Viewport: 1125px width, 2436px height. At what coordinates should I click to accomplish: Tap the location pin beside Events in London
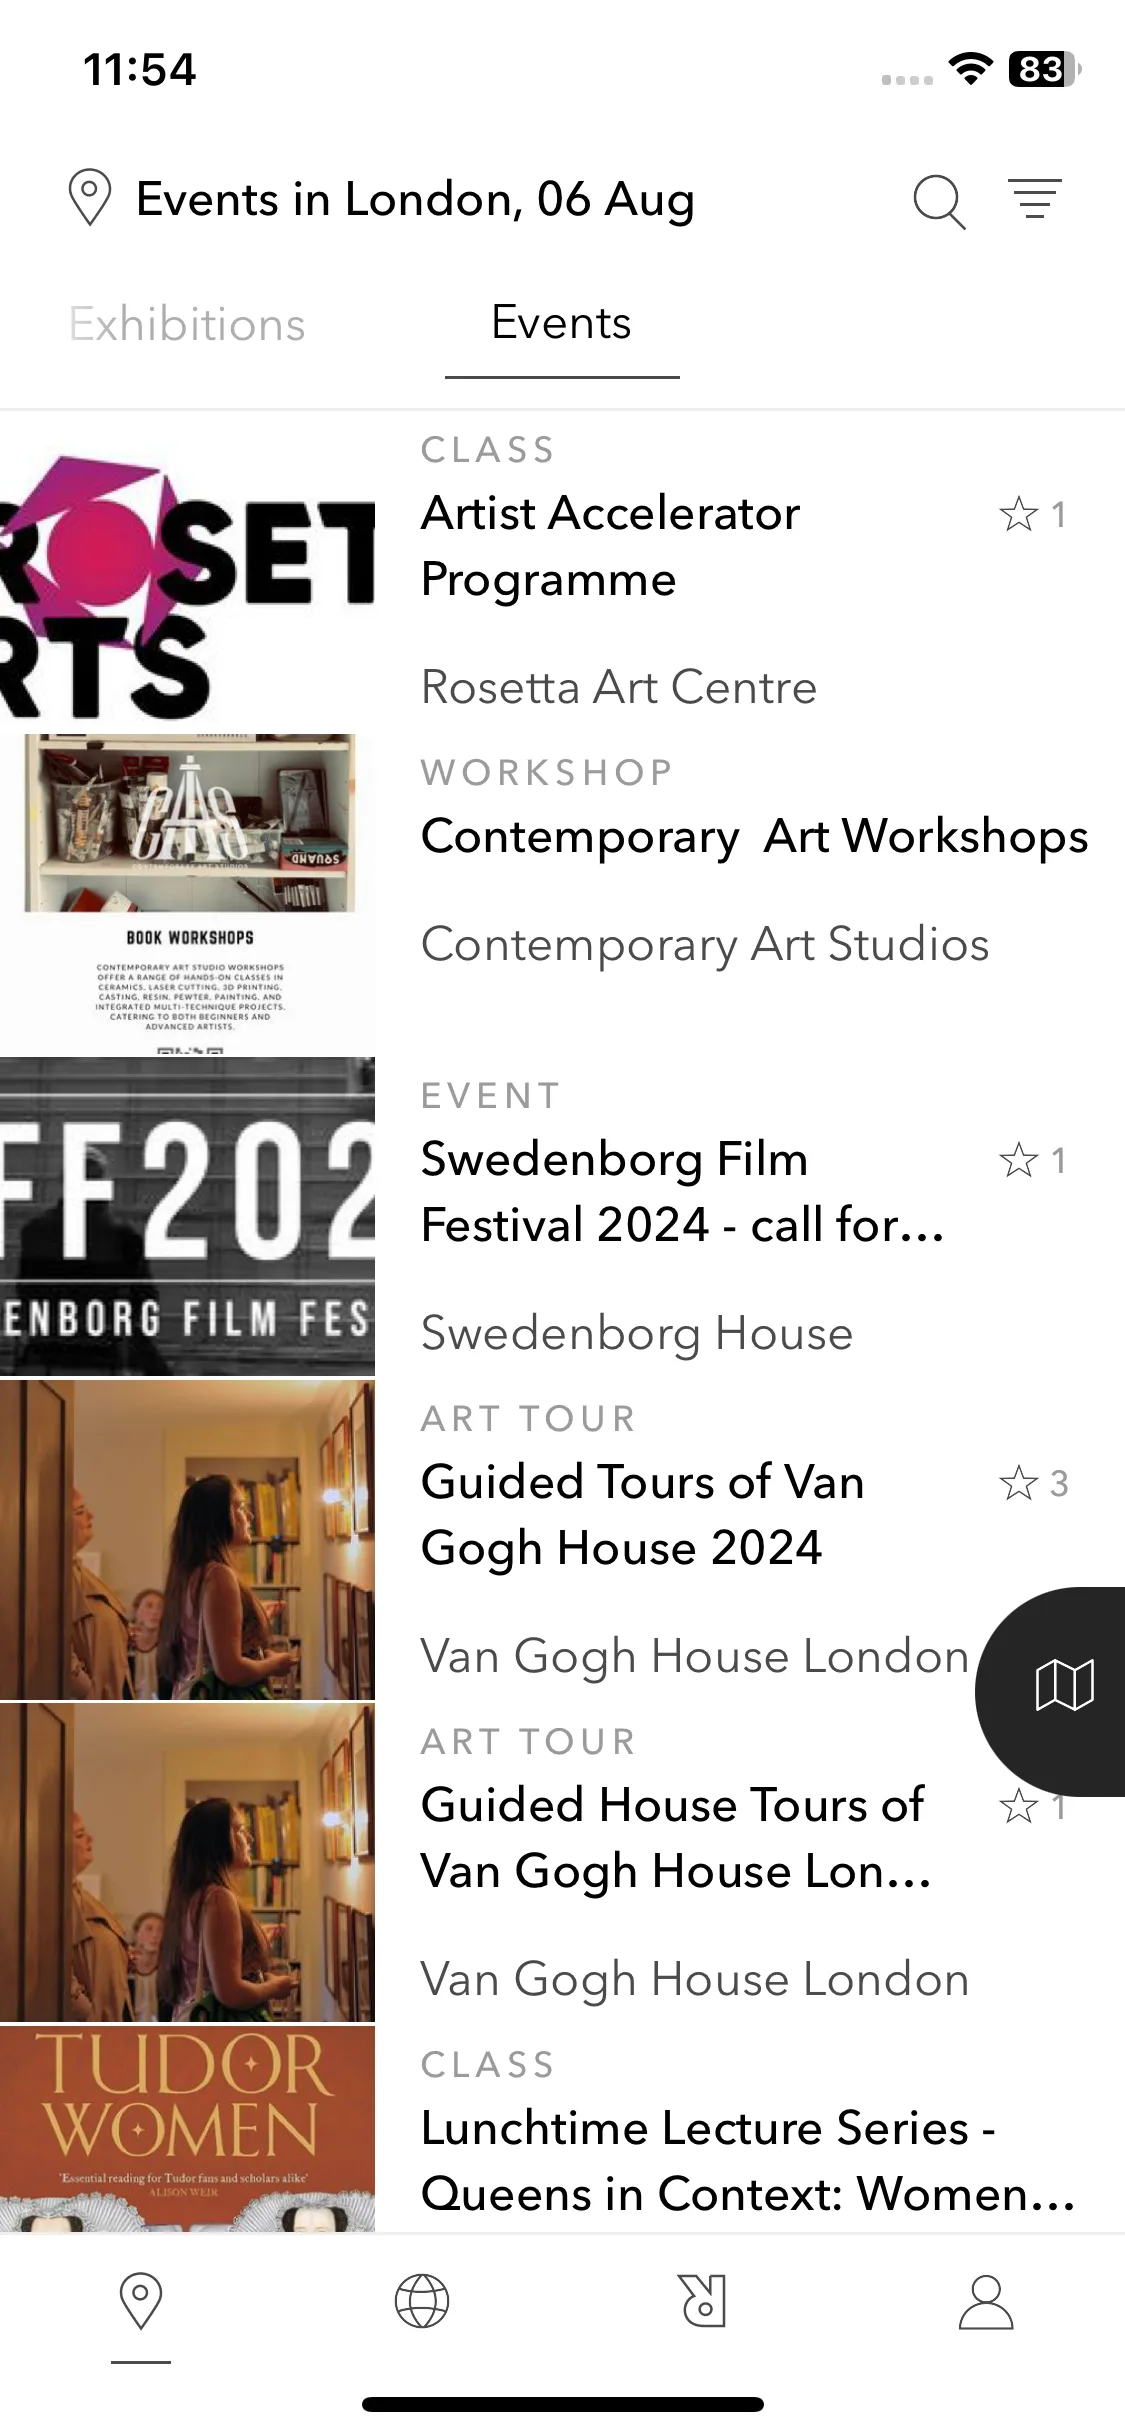coord(89,198)
